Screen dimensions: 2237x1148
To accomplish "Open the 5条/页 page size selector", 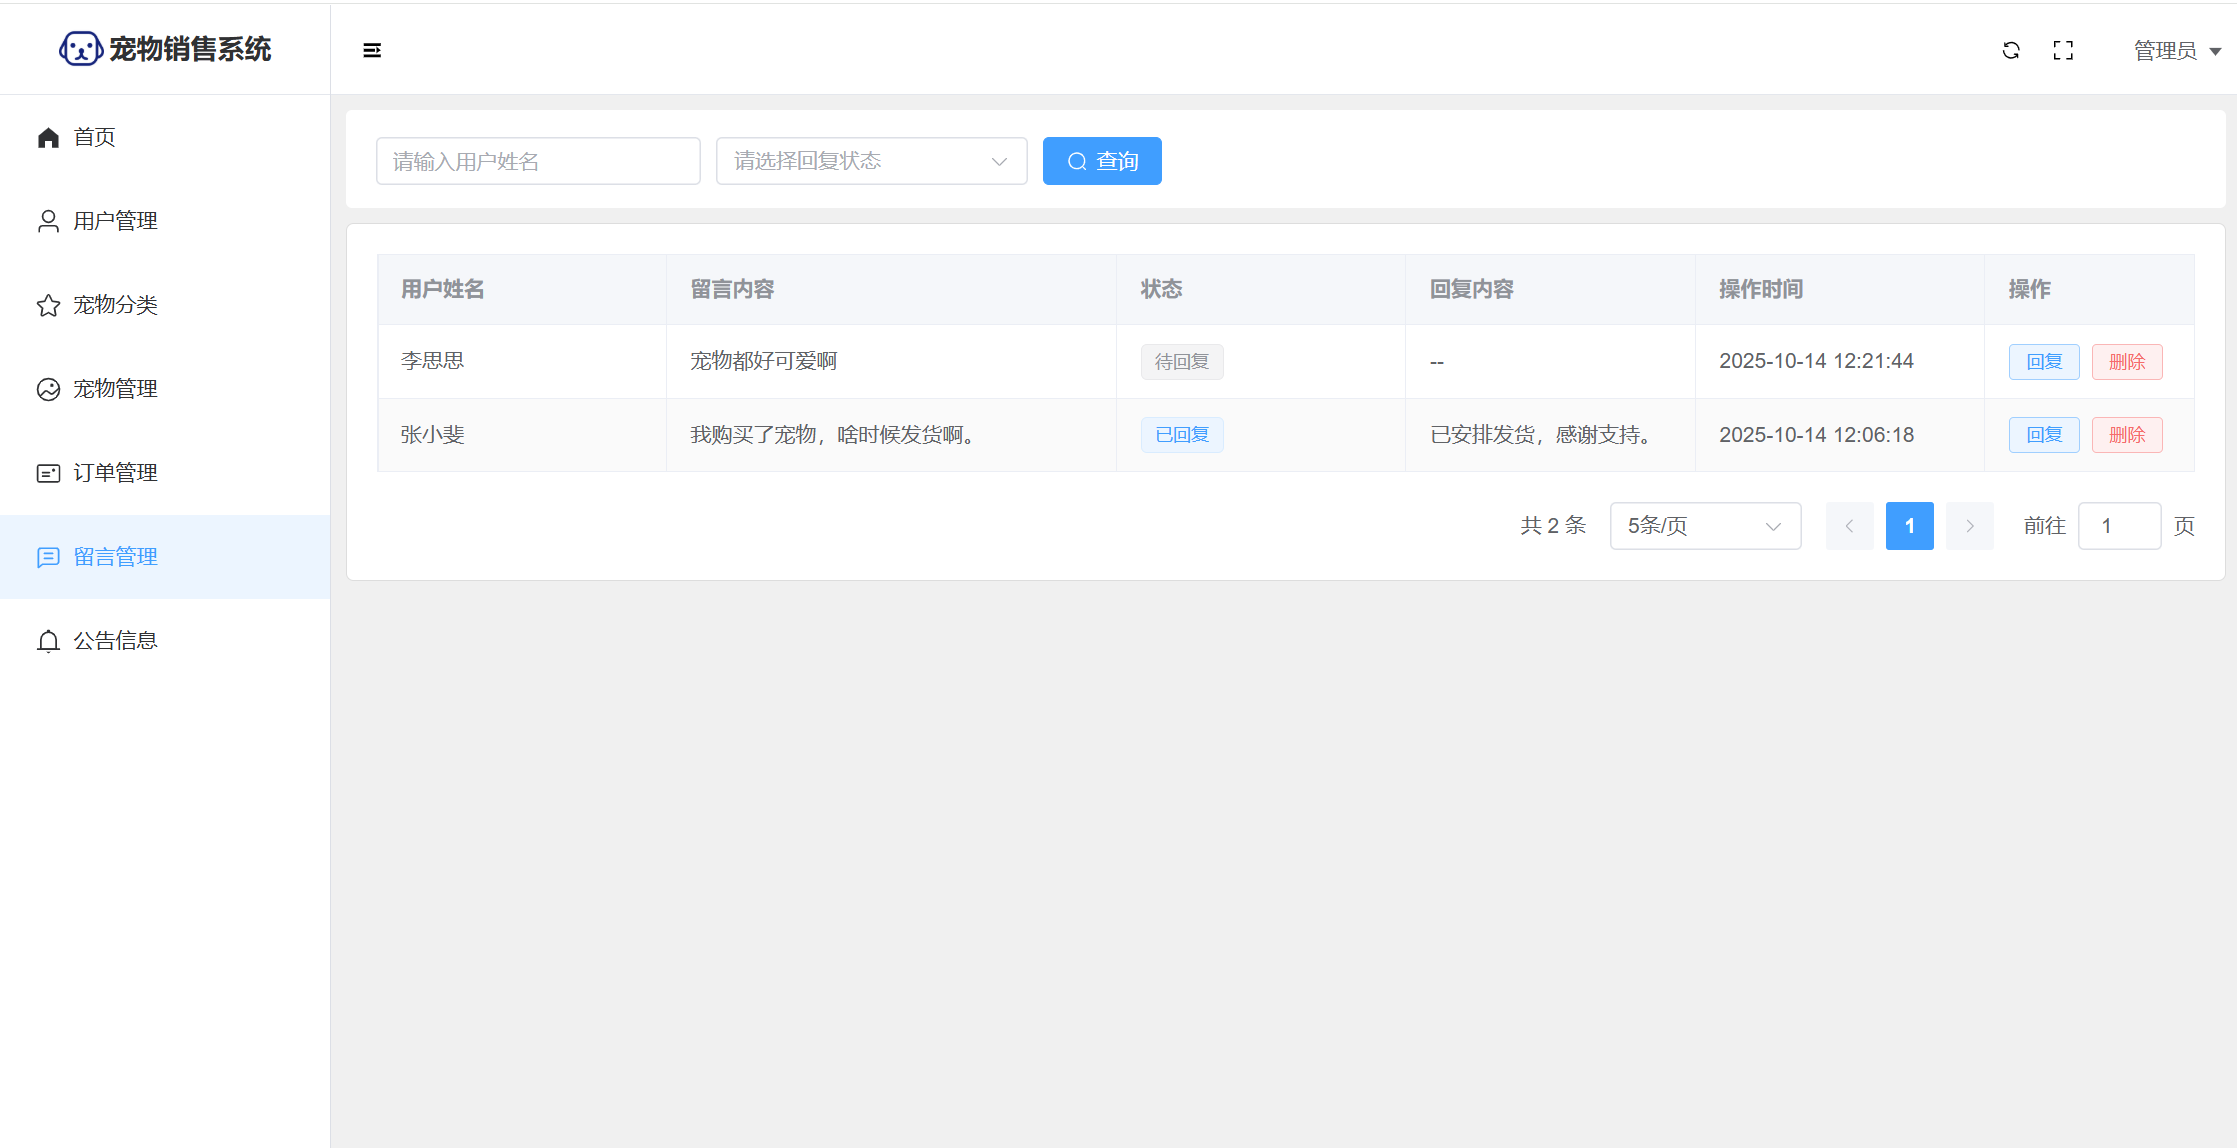I will [x=1705, y=526].
